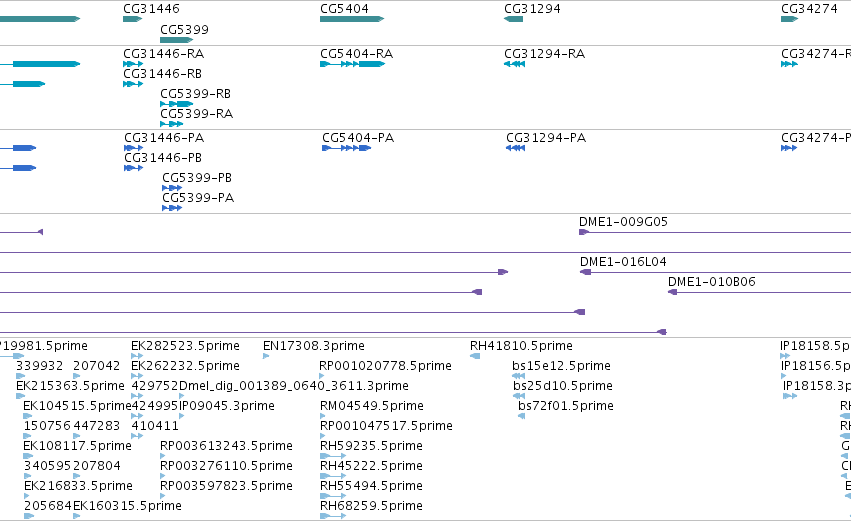Screen dimensions: 851x521
Task: Click the CG31294-RA transcript label
Action: [544, 54]
